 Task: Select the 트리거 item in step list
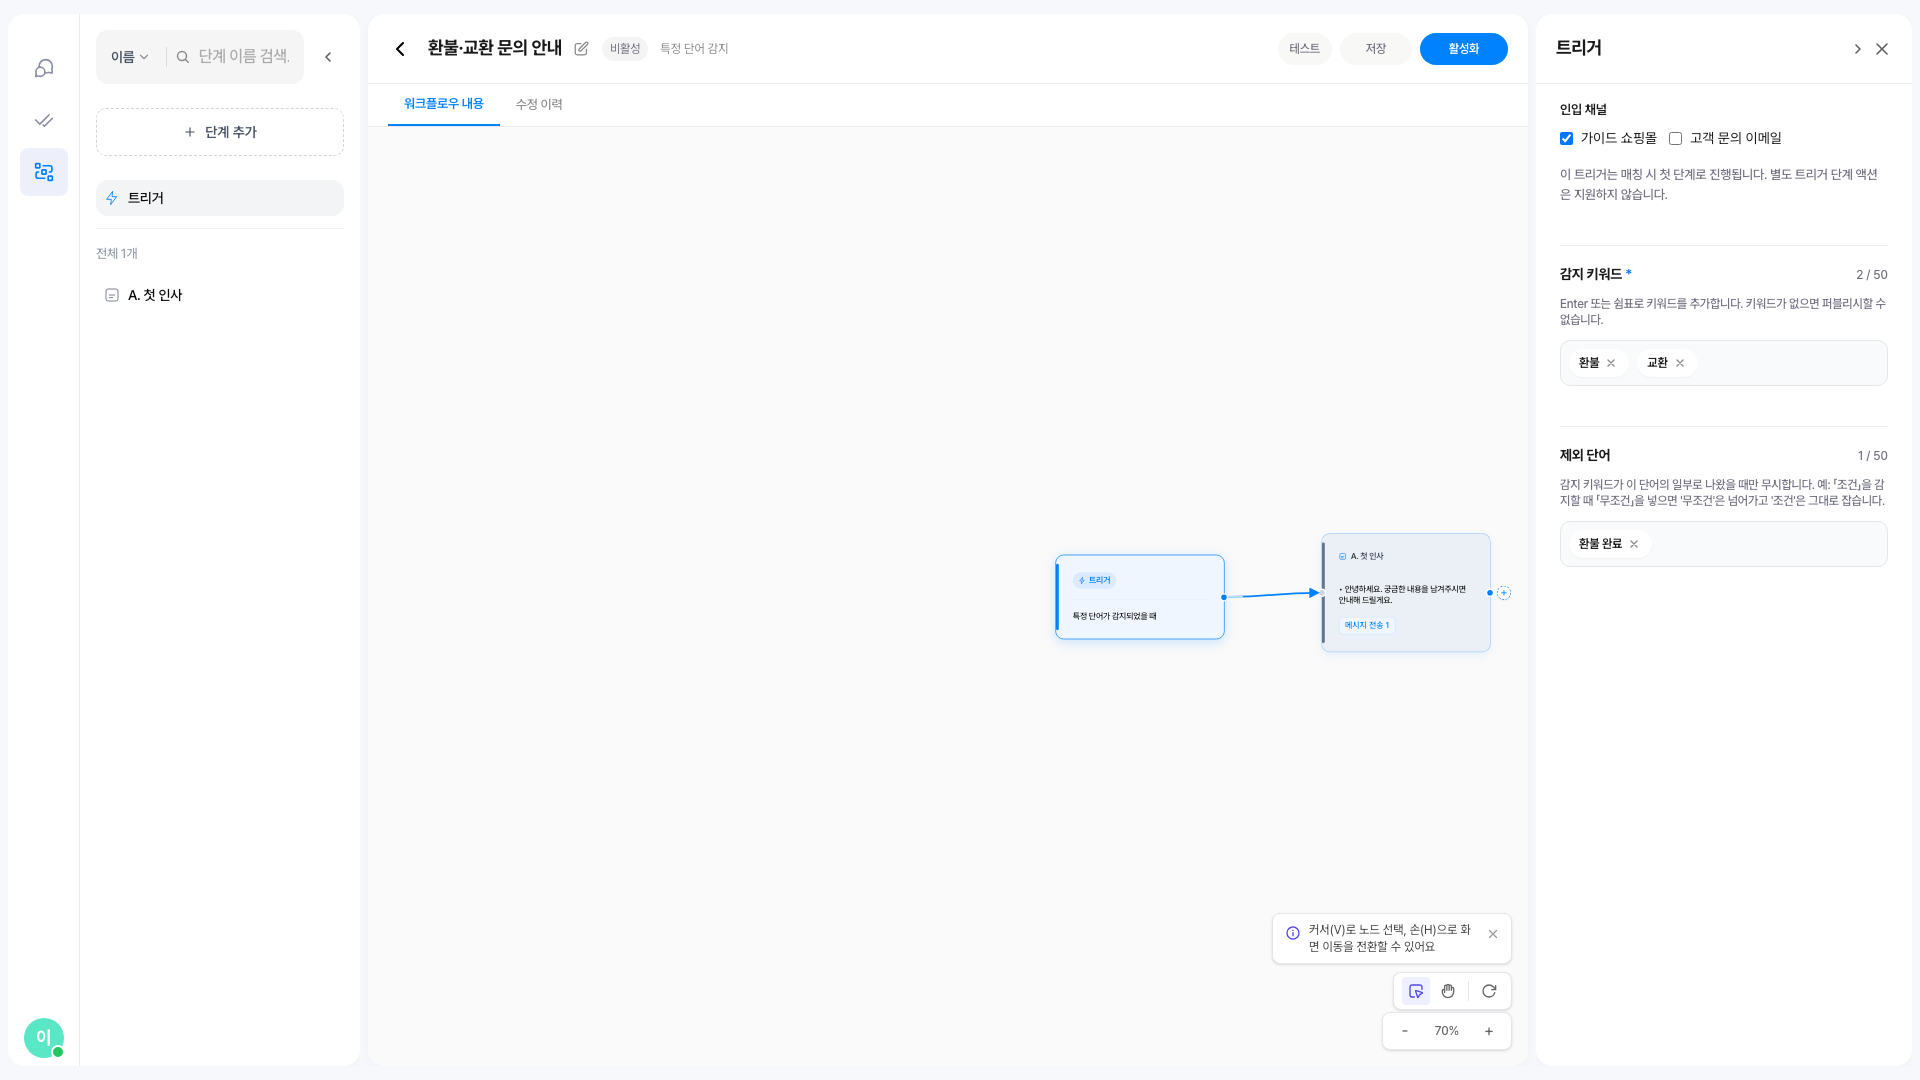220,198
